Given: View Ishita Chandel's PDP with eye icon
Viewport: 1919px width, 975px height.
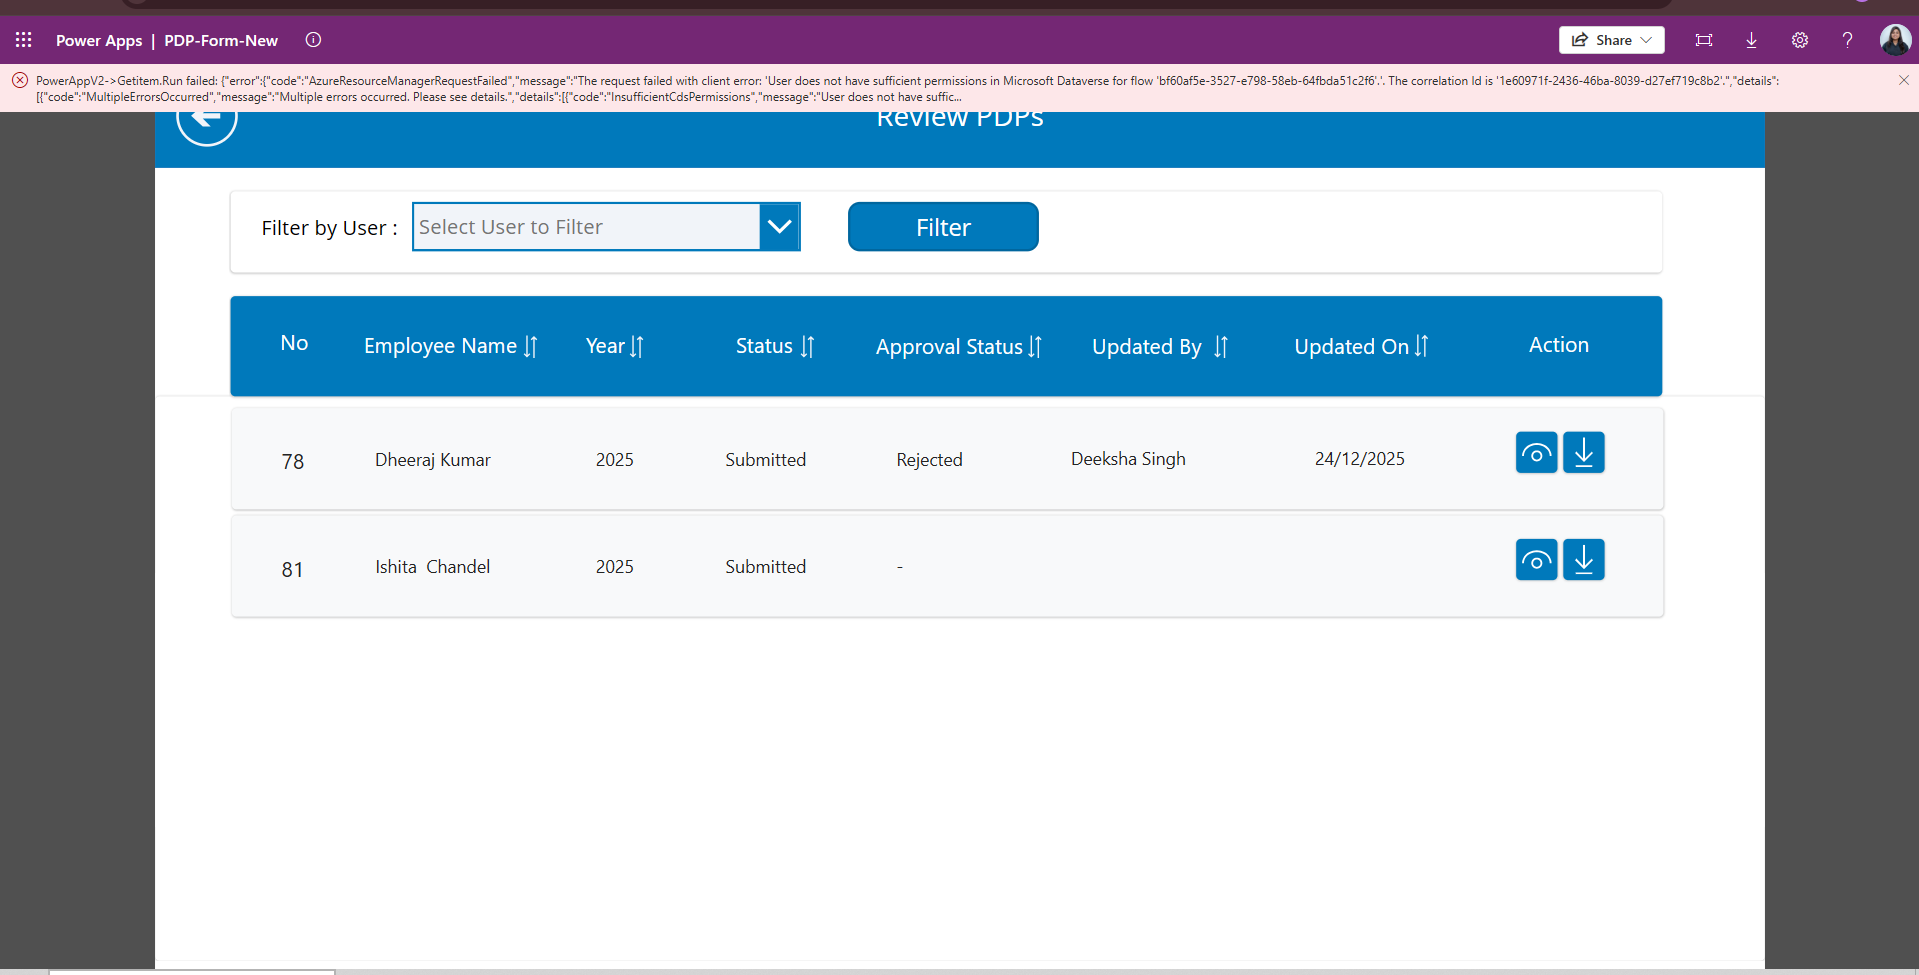Looking at the screenshot, I should point(1536,560).
